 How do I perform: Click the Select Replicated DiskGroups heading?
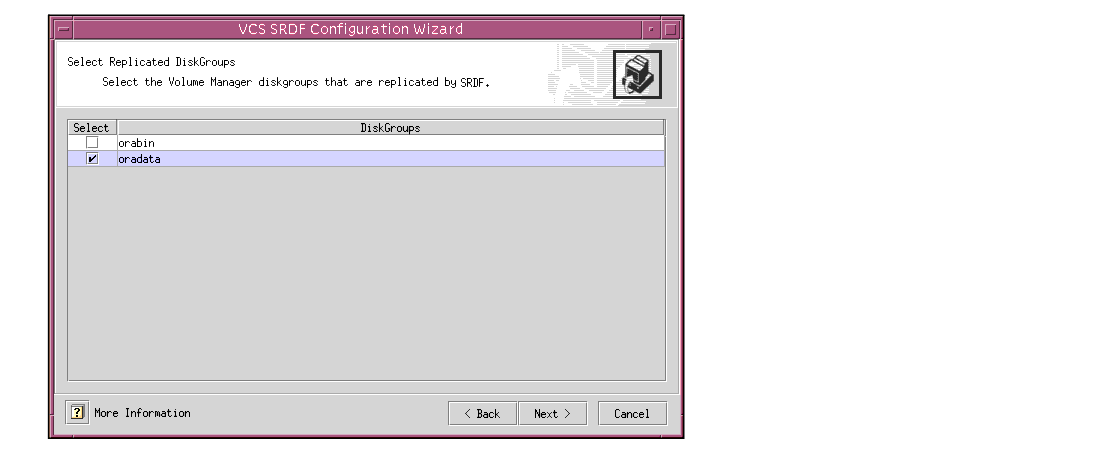coord(151,62)
